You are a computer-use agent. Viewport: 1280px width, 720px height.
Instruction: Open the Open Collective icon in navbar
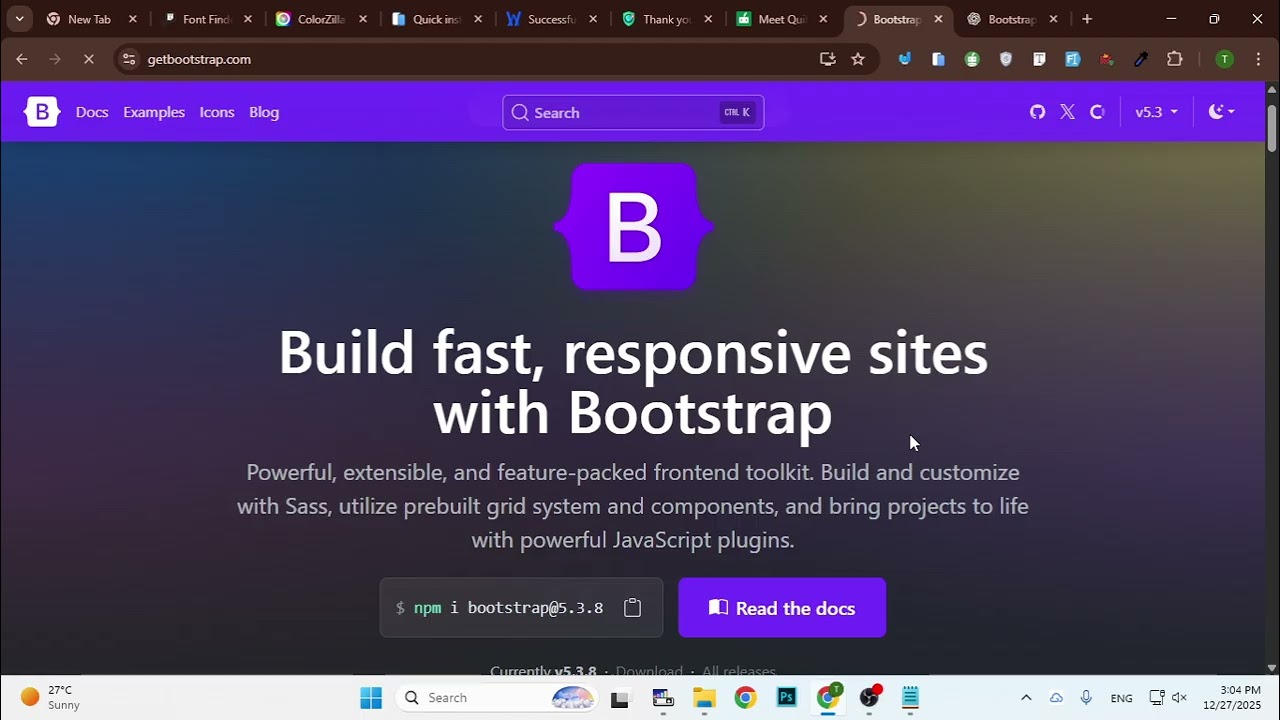(x=1097, y=112)
